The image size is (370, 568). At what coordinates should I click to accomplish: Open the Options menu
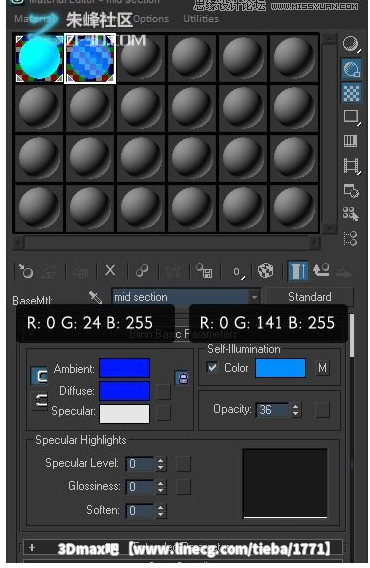(x=151, y=19)
